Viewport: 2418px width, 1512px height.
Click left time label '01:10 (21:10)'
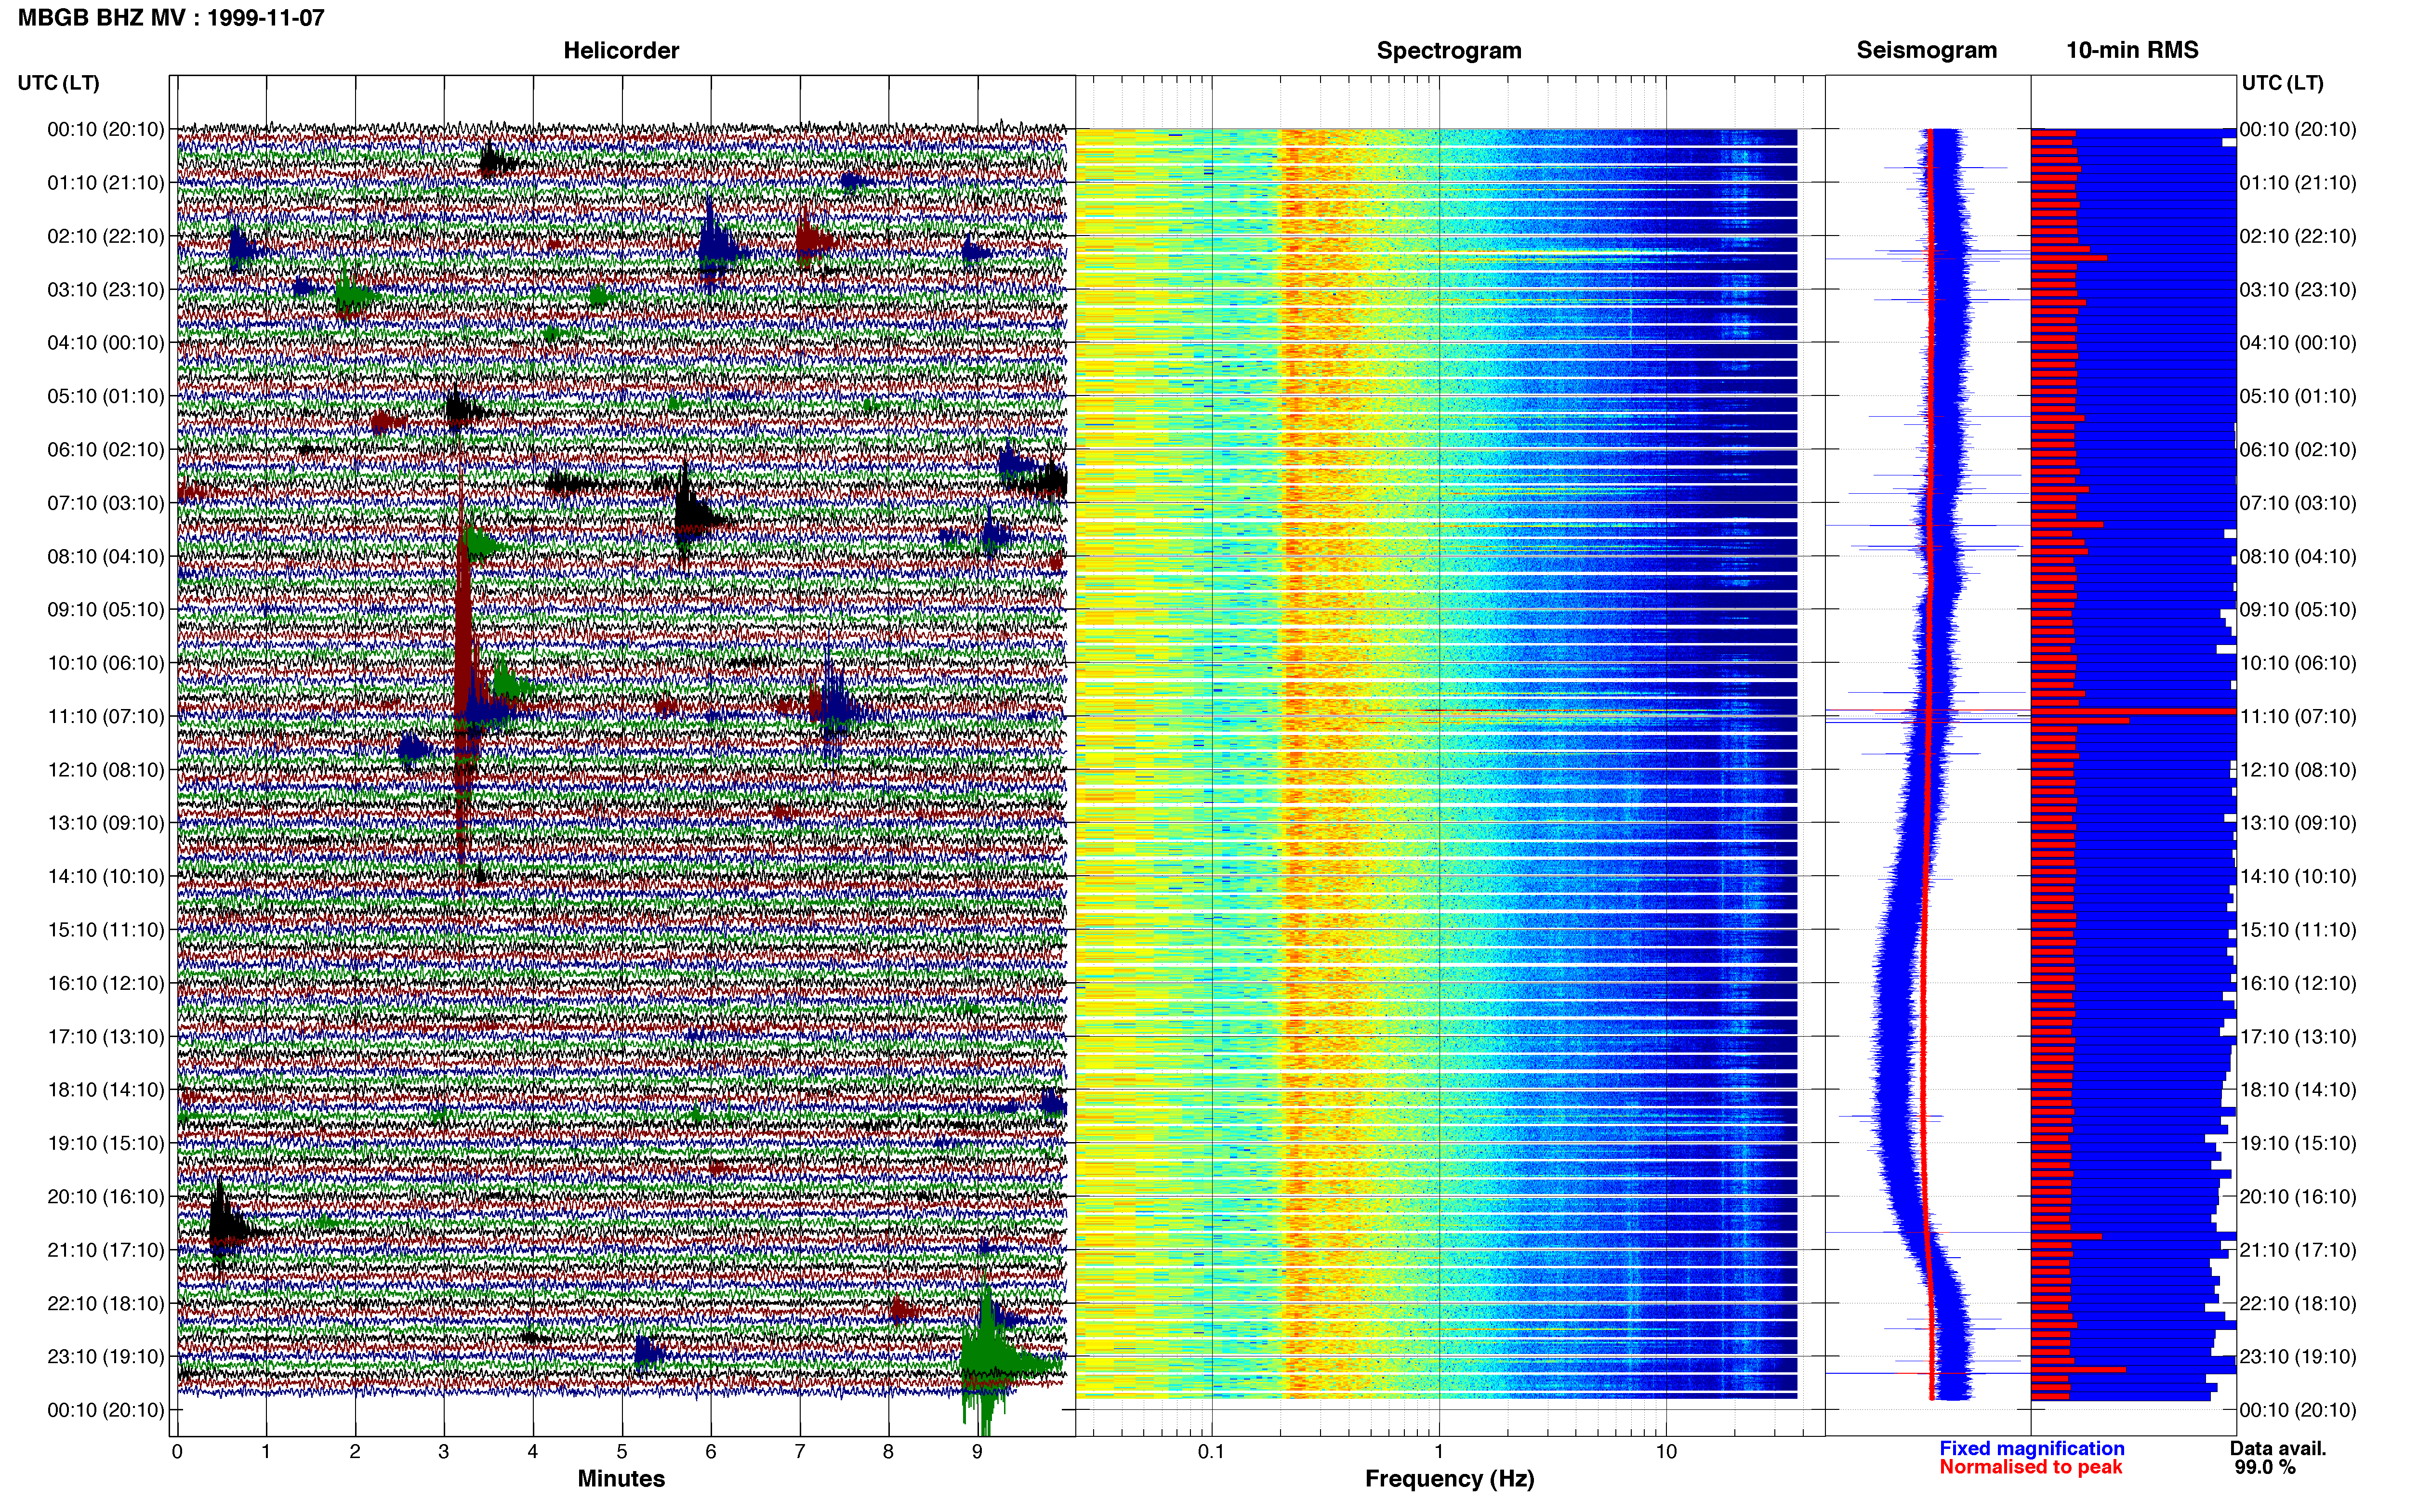(x=106, y=183)
